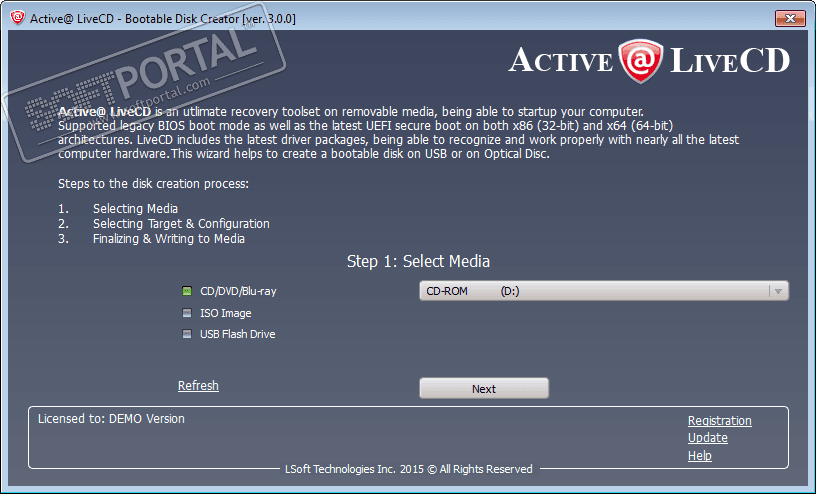The width and height of the screenshot is (816, 494).
Task: Click the Next button
Action: pyautogui.click(x=484, y=388)
